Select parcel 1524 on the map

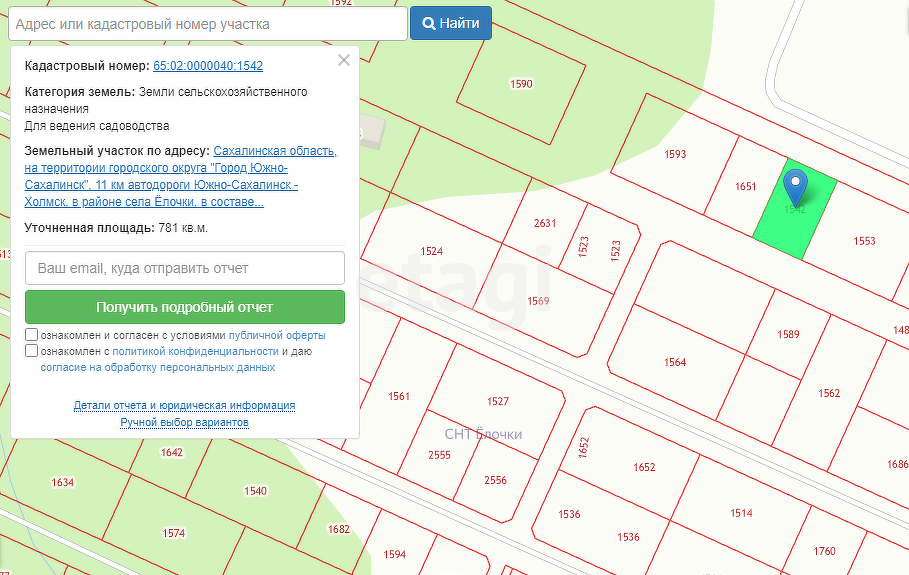point(432,251)
